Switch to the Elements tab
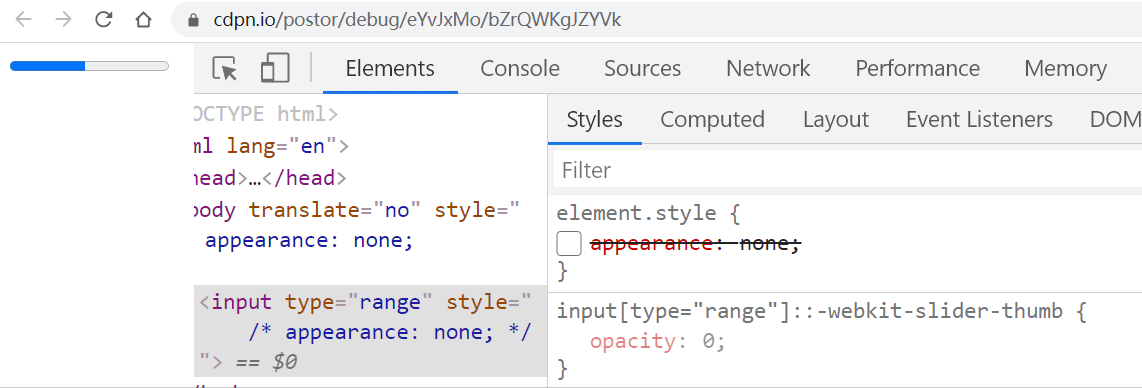This screenshot has width=1142, height=388. click(x=390, y=68)
